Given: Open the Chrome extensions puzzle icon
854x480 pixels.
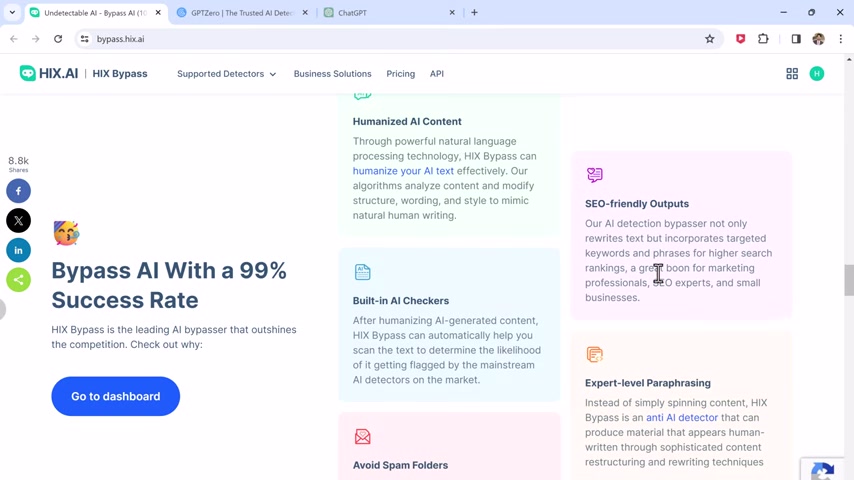Looking at the screenshot, I should [763, 39].
